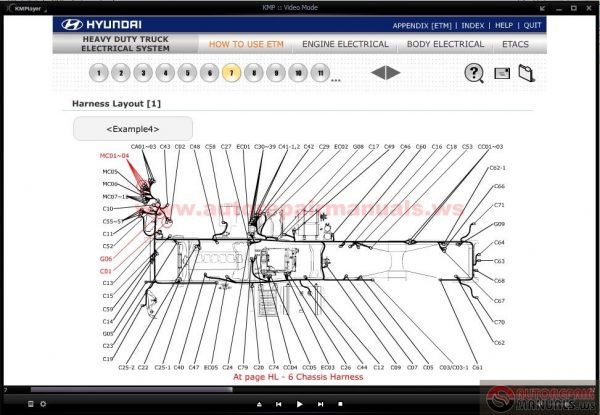
Task: Click the 'CA01~03' connector label
Action: (143, 146)
